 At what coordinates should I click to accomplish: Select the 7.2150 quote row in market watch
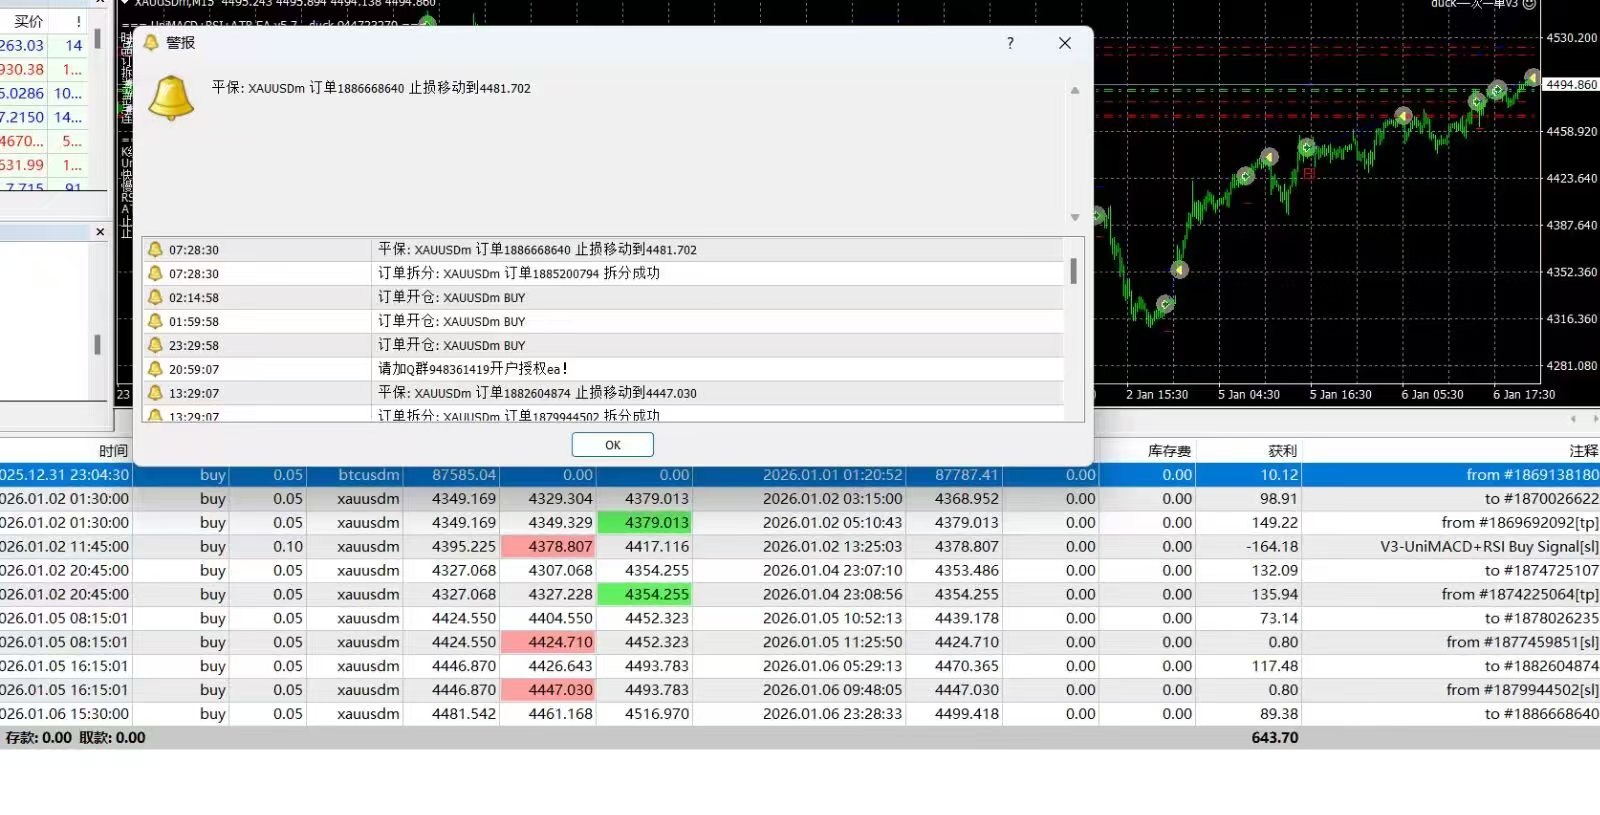click(x=44, y=117)
